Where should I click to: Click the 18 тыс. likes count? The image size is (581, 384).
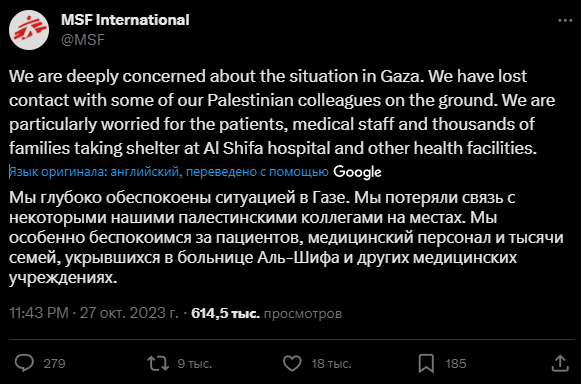(x=331, y=364)
